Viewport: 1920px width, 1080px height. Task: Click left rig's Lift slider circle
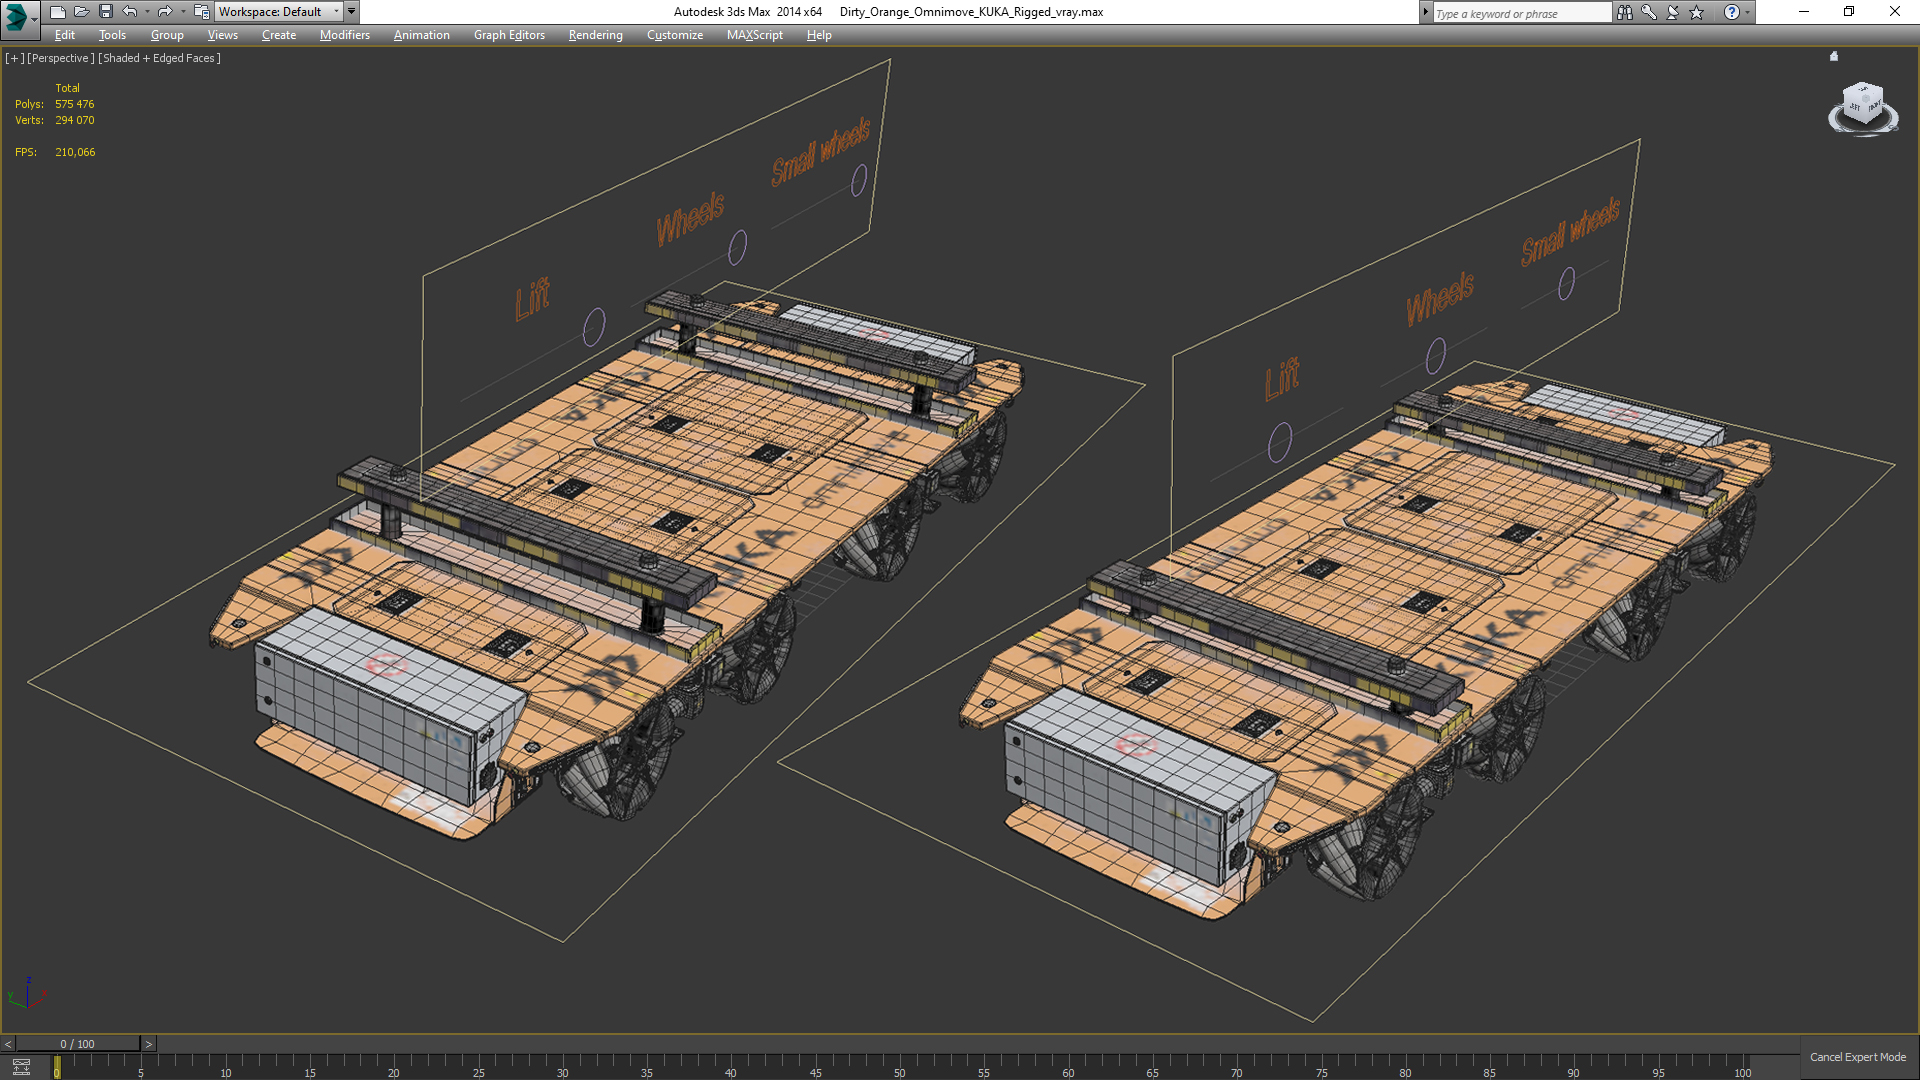[594, 327]
